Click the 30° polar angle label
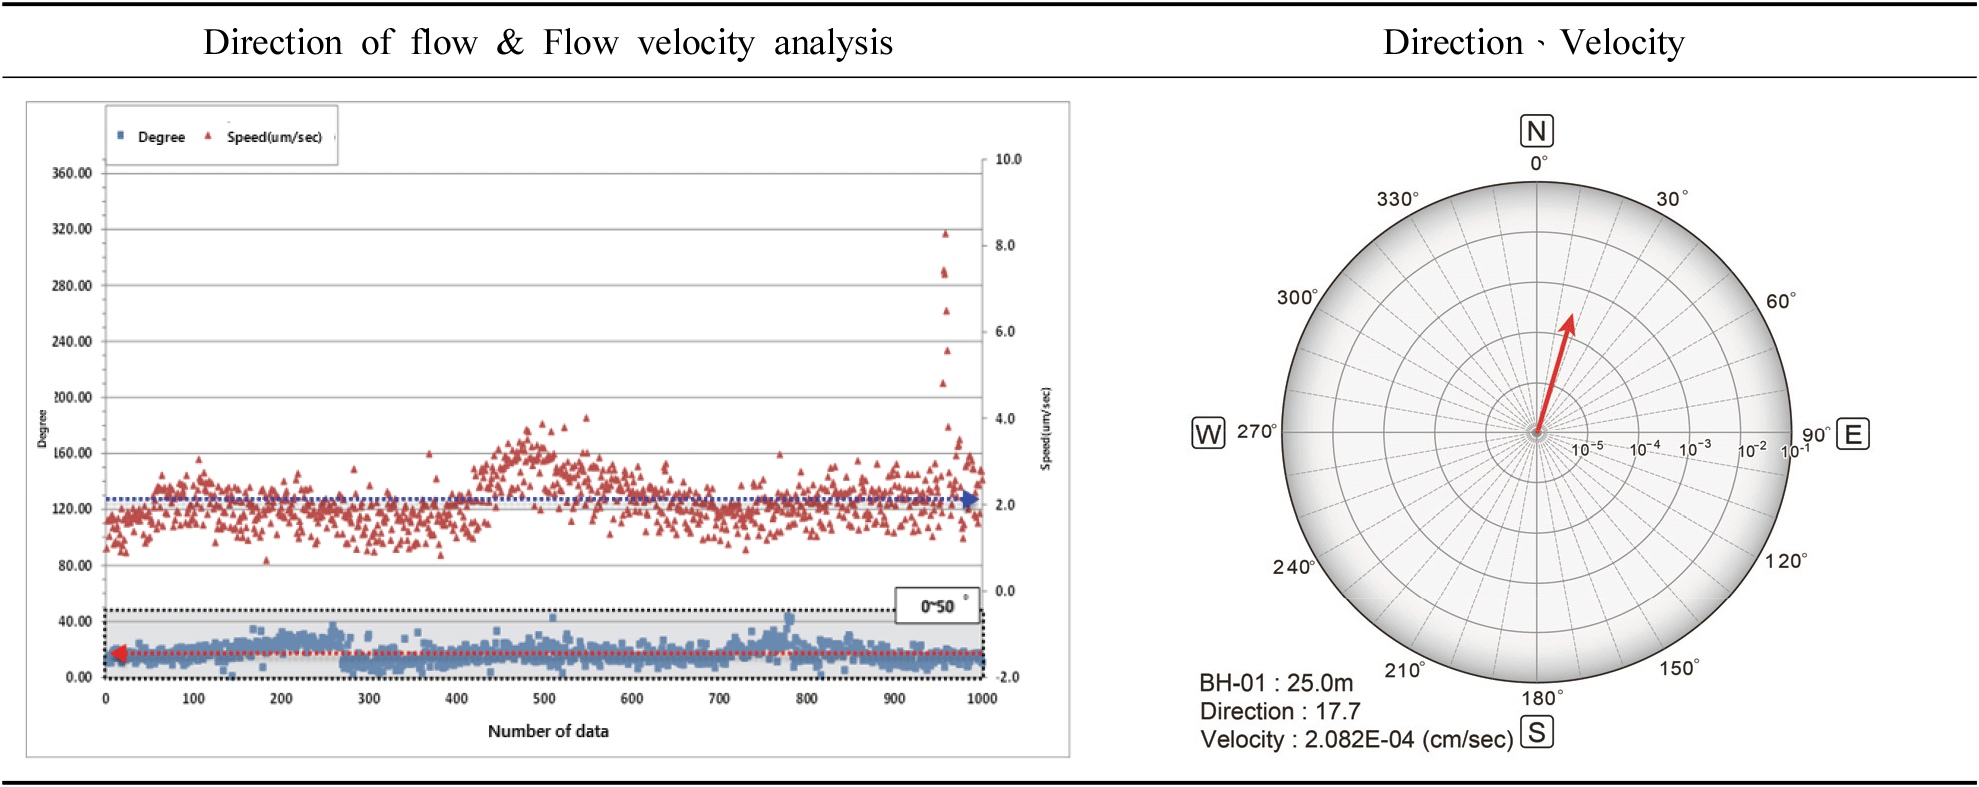The width and height of the screenshot is (1979, 787). [1672, 198]
